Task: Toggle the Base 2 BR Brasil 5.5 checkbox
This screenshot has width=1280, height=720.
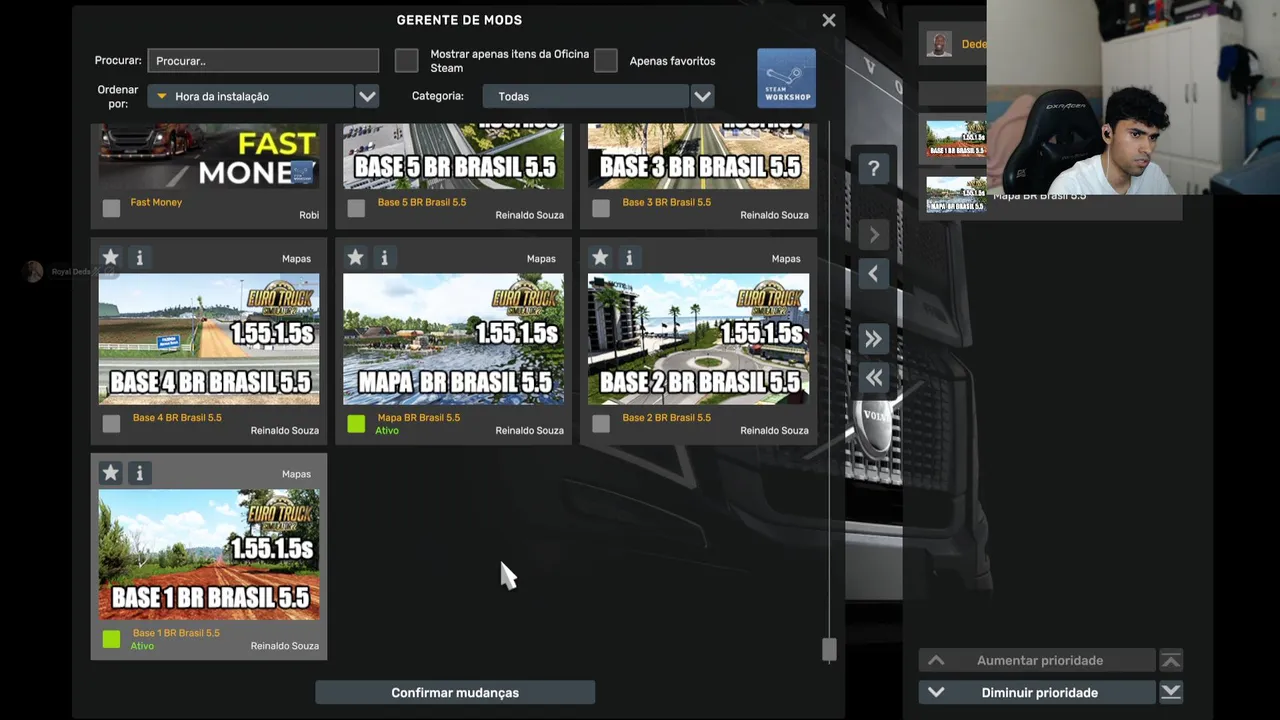Action: coord(601,424)
